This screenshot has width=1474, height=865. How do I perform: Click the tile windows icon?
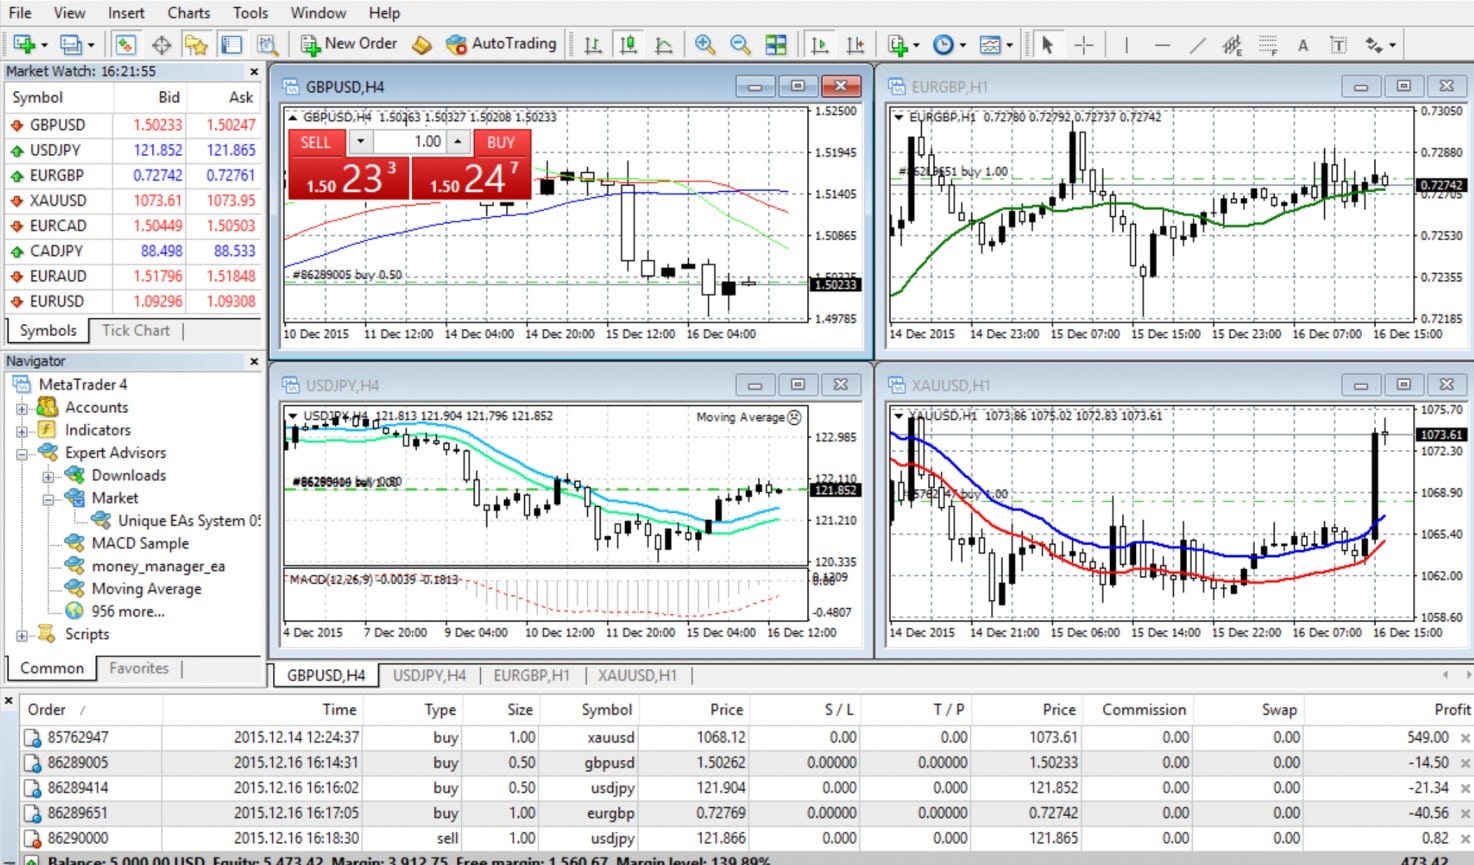tap(776, 45)
